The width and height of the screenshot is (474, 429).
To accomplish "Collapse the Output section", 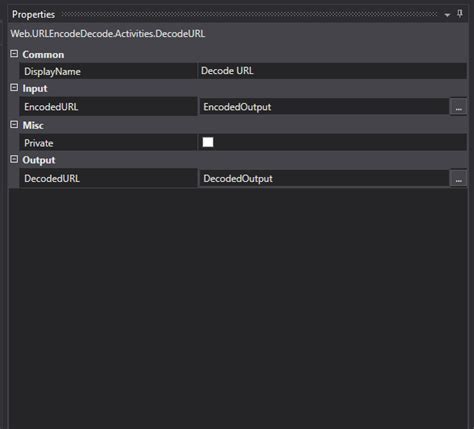I will click(14, 159).
